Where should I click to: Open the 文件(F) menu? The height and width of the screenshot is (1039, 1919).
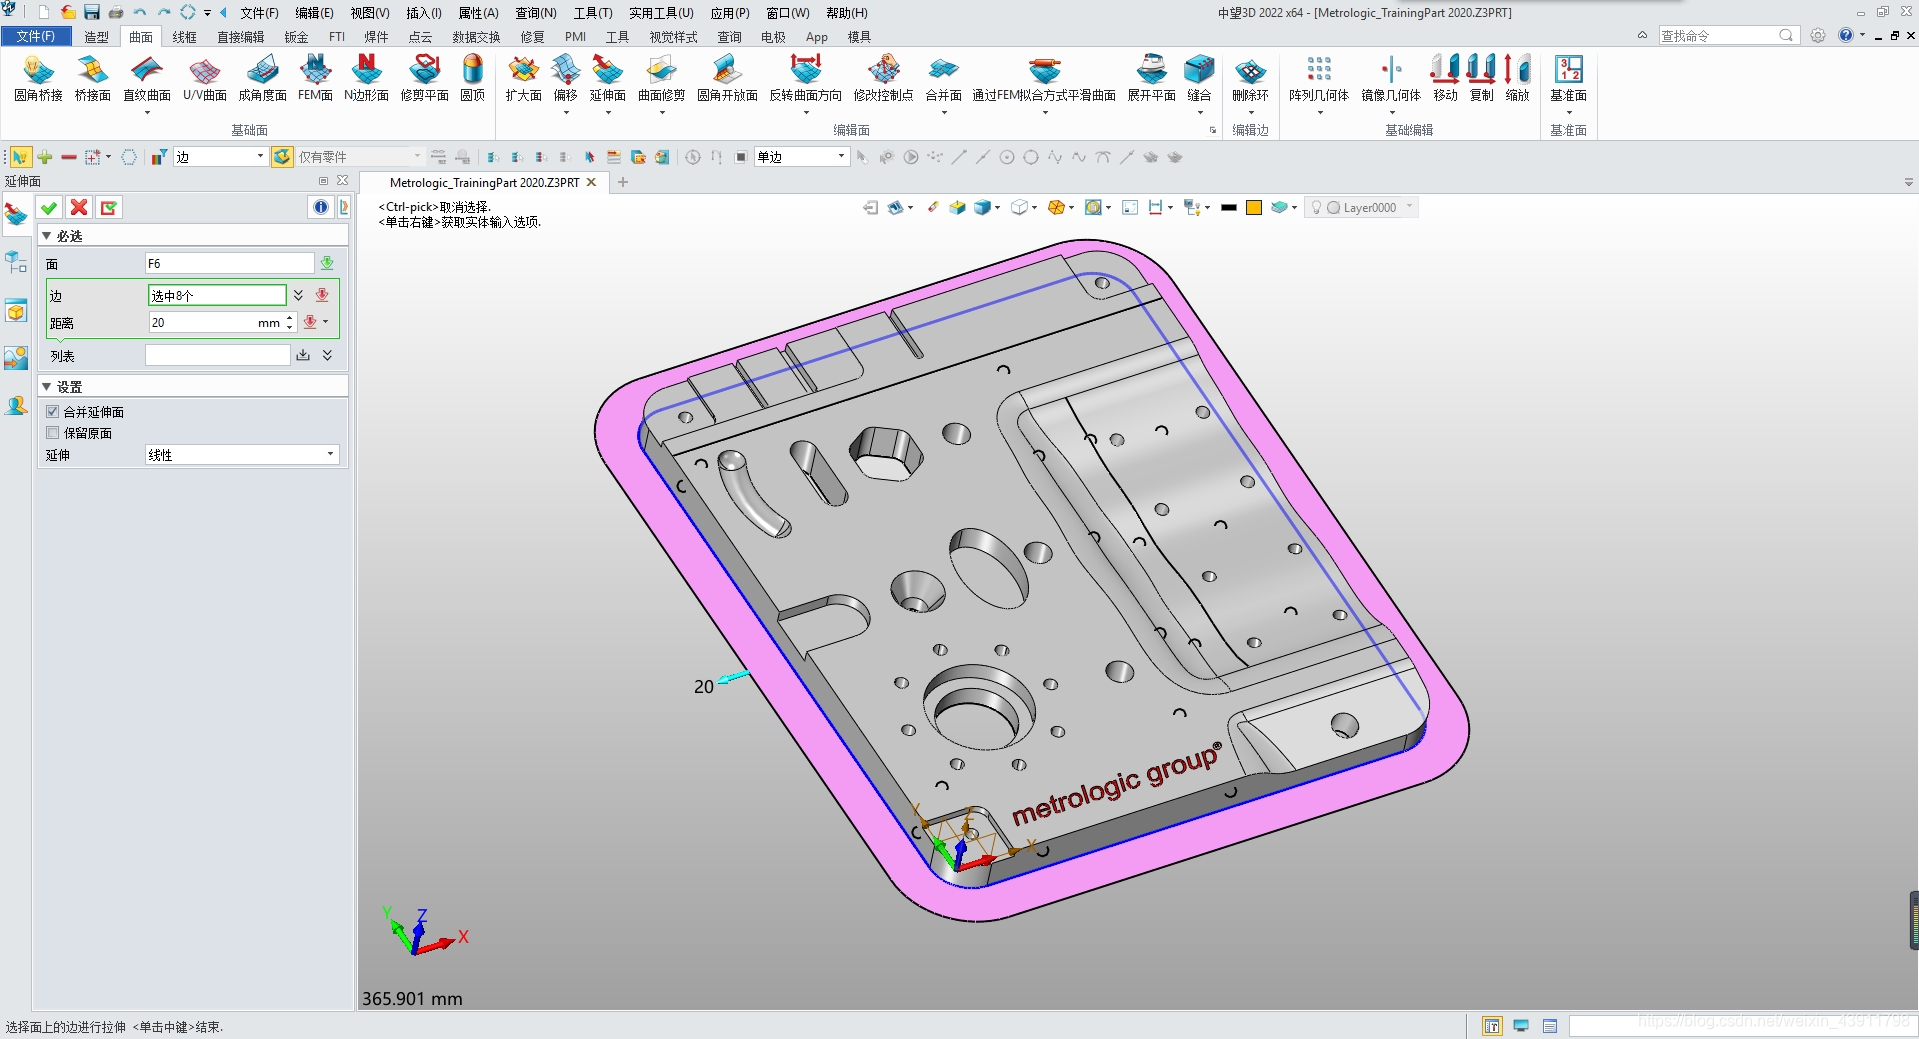point(259,13)
